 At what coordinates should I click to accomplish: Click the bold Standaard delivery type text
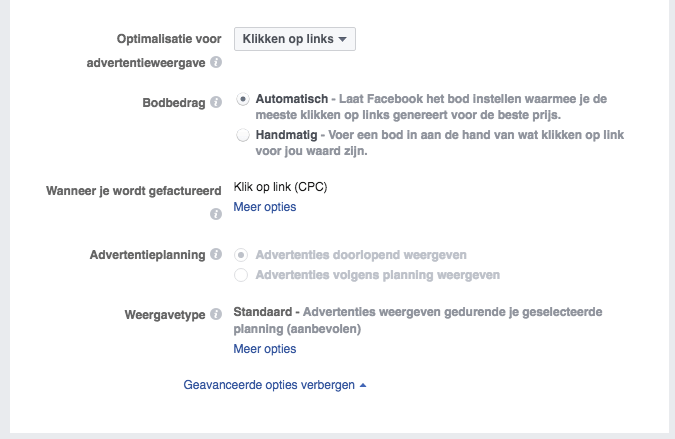point(262,312)
